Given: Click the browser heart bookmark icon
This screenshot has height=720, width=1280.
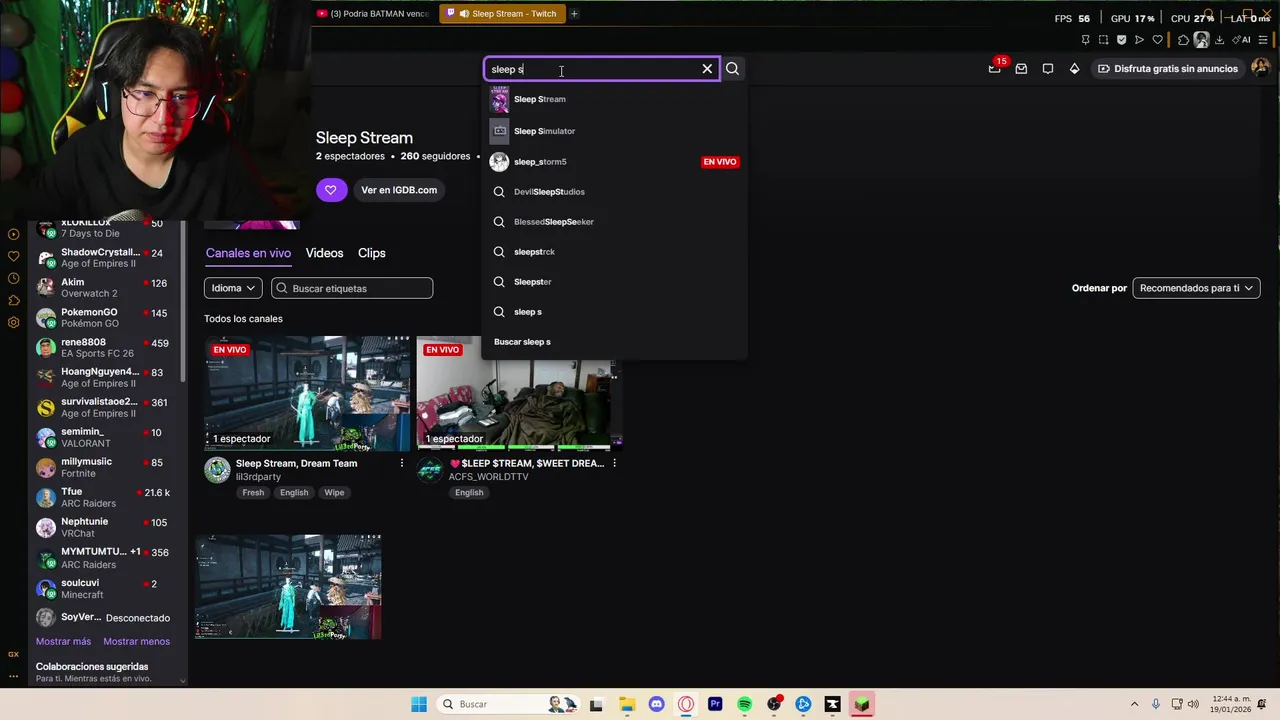Looking at the screenshot, I should [x=1157, y=40].
